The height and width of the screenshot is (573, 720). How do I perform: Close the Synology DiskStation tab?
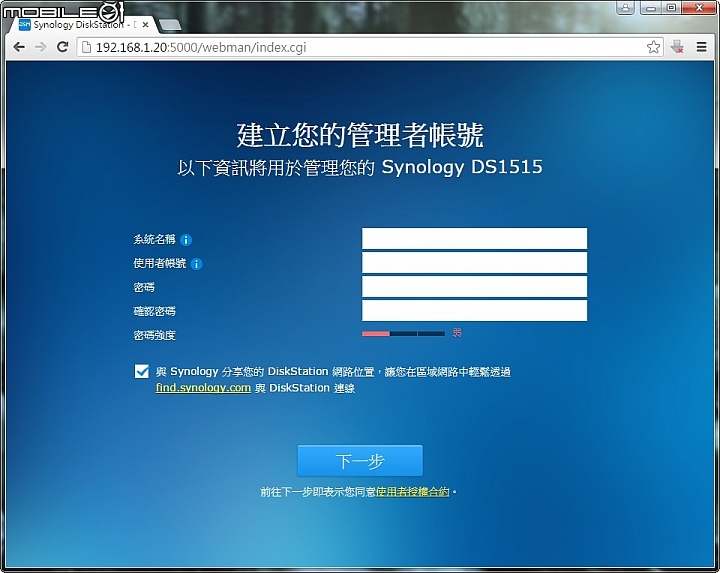click(146, 25)
